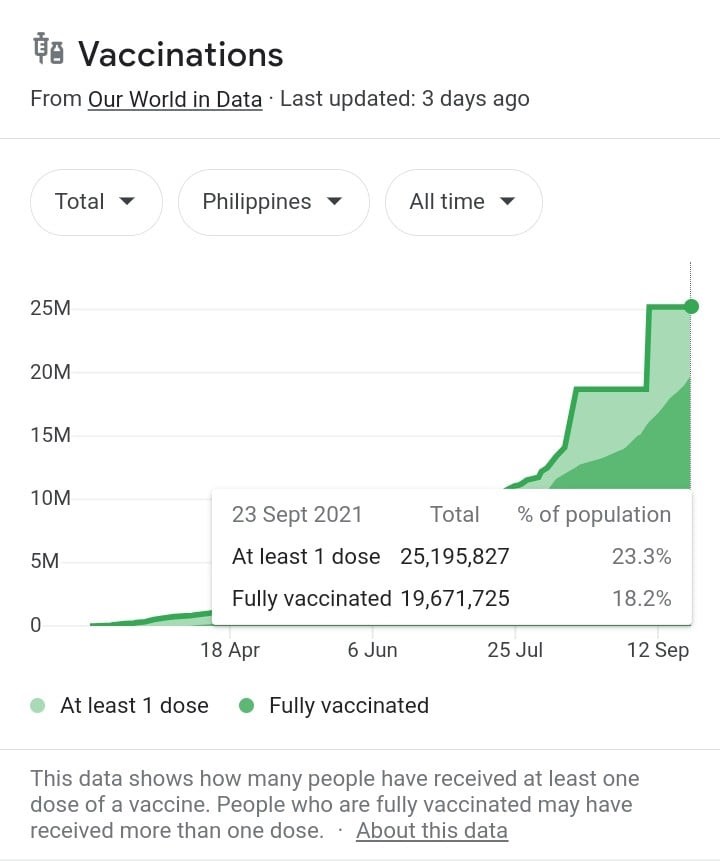This screenshot has width=720, height=861.
Task: Click the 25,195,827 total in tooltip
Action: (x=455, y=557)
